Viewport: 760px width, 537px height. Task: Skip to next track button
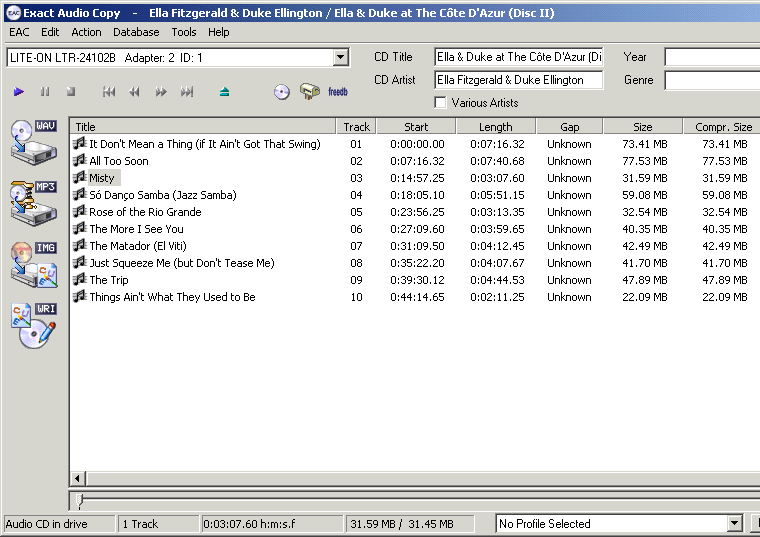(186, 92)
